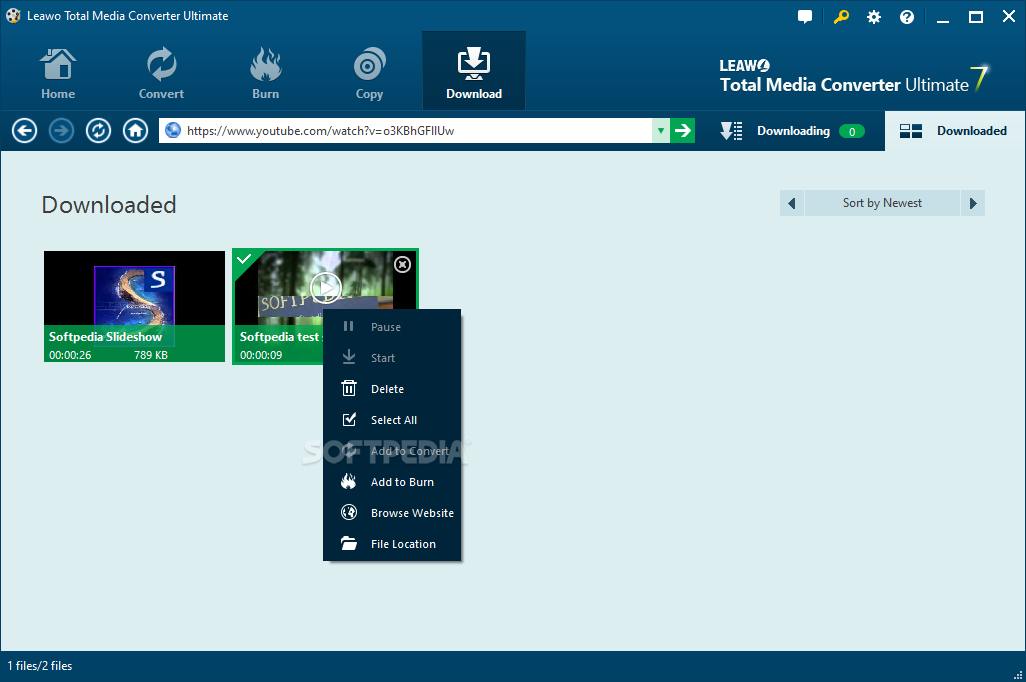
Task: Click the Softpedia Slideshow title text
Action: (105, 337)
